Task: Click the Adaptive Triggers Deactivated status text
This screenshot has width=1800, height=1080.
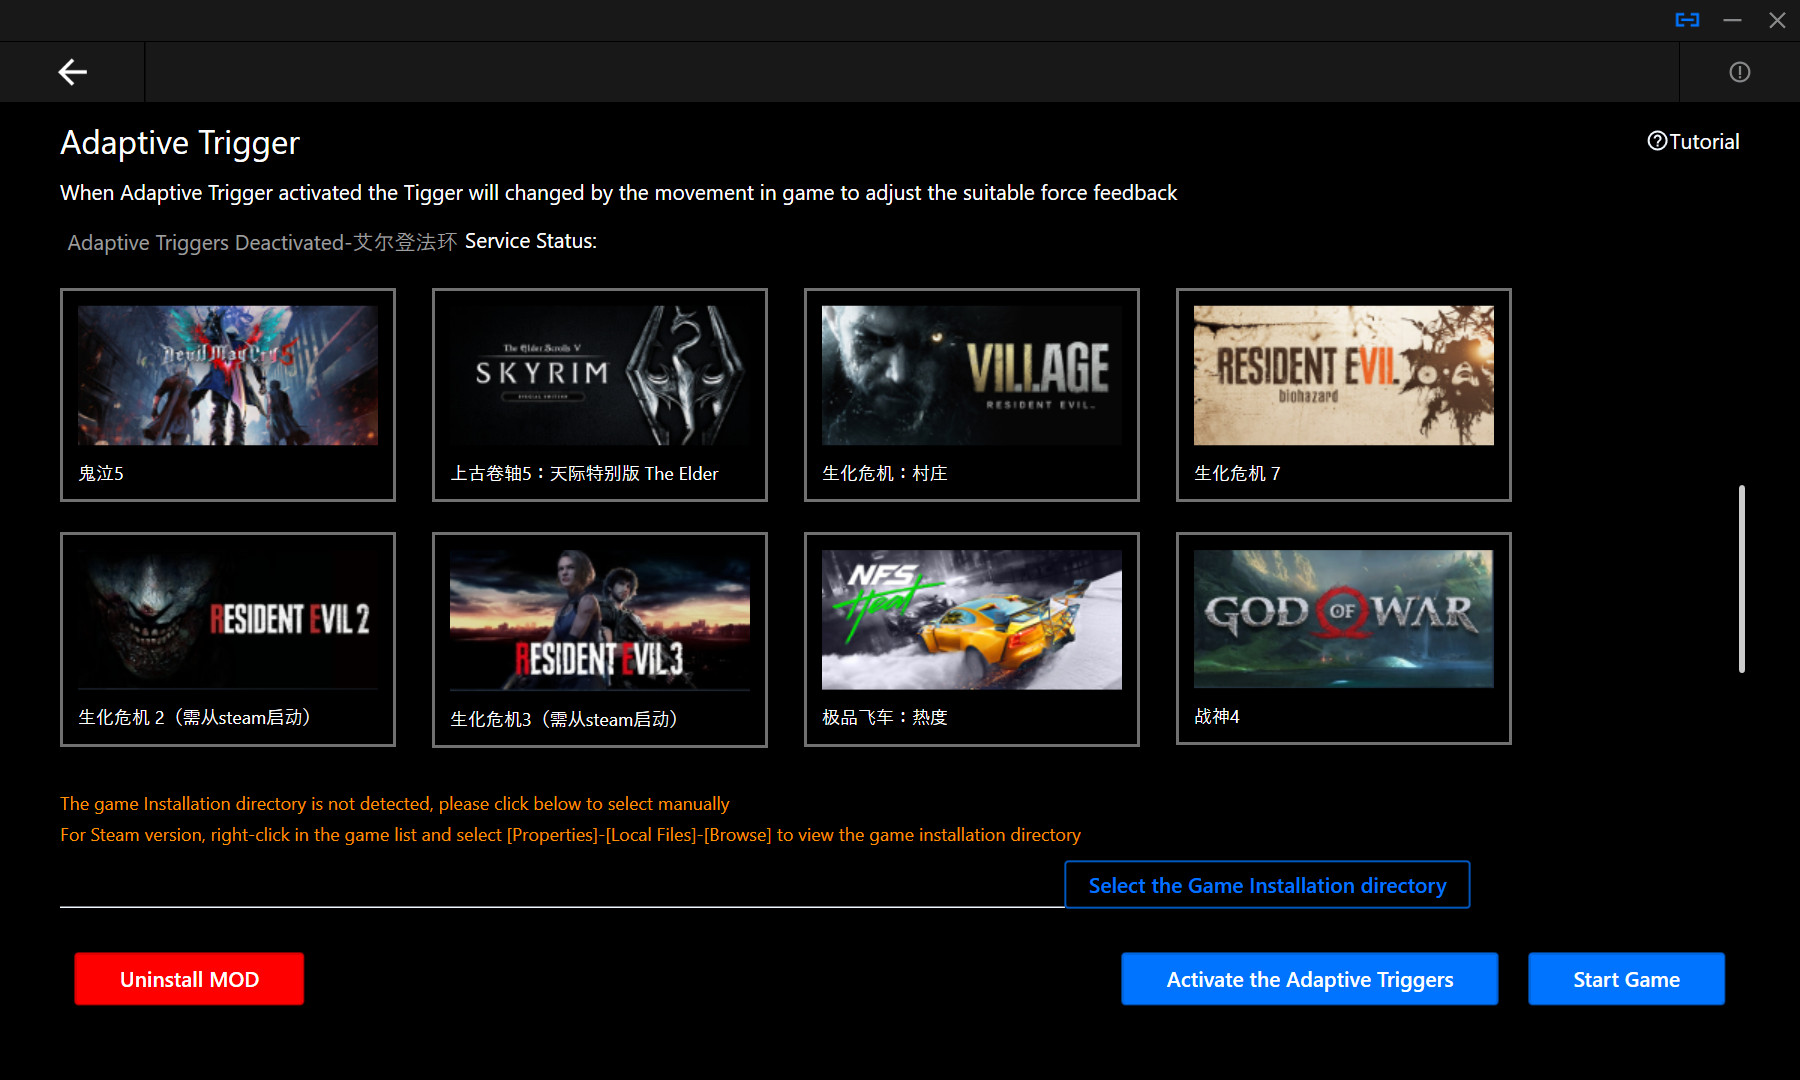Action: (x=262, y=242)
